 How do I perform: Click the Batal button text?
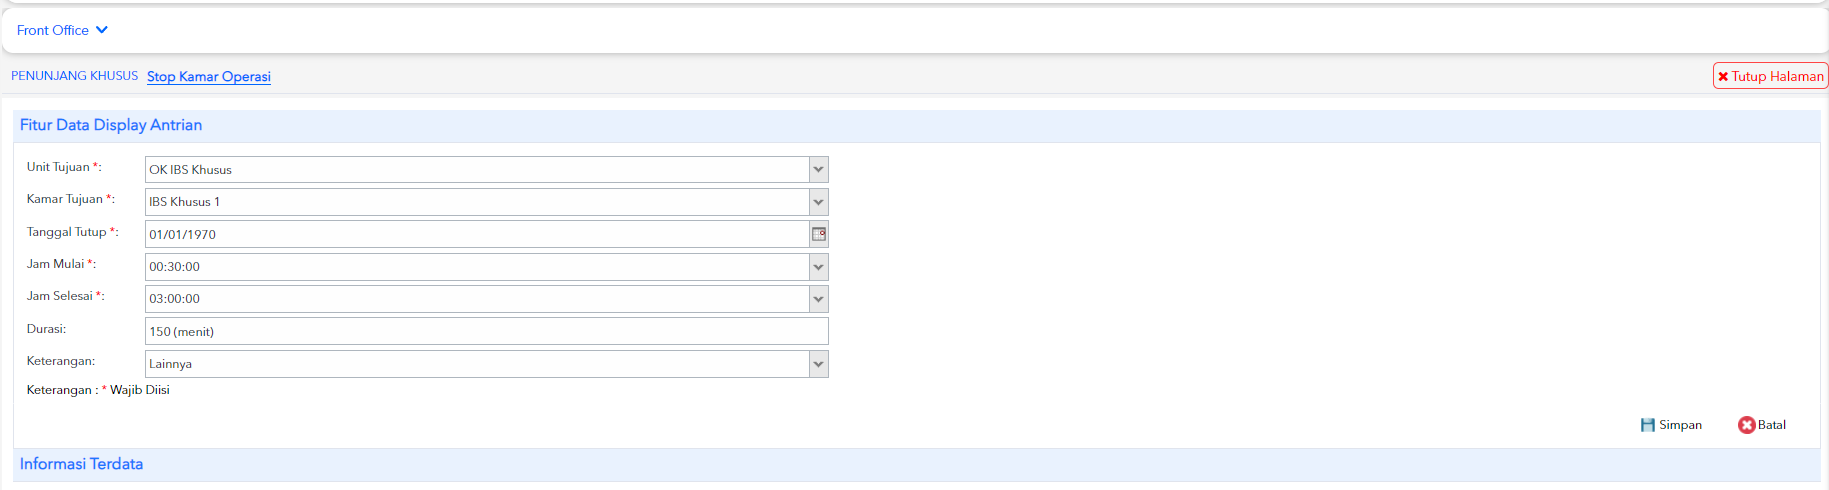click(1772, 425)
